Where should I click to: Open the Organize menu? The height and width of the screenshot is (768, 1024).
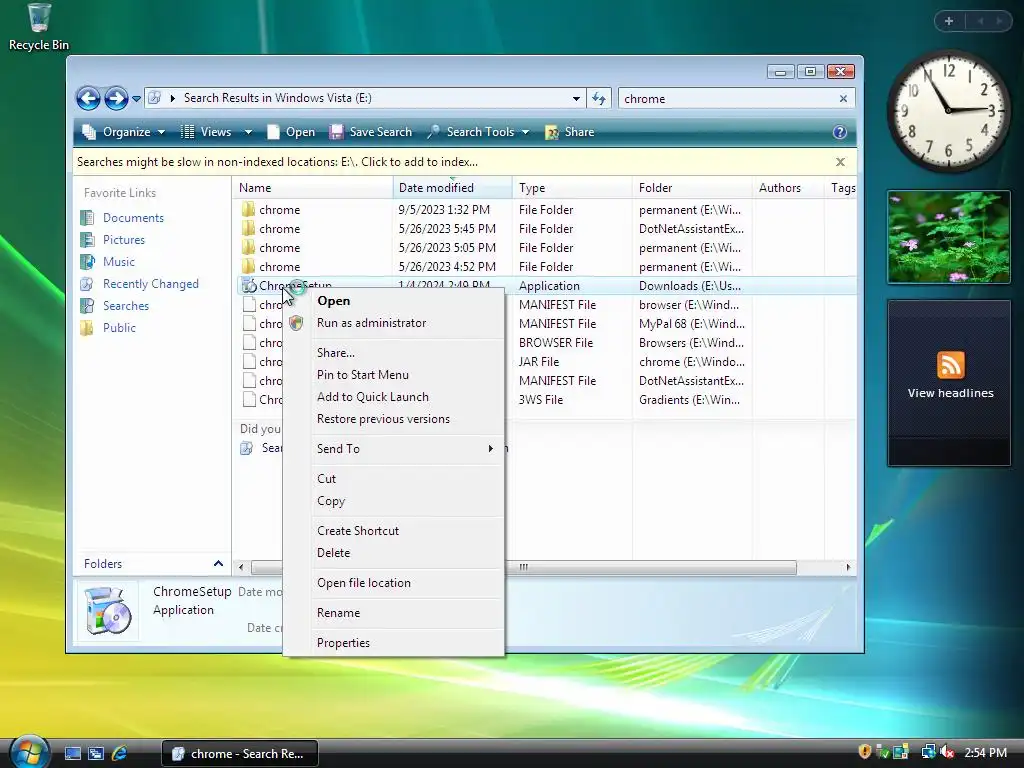tap(123, 132)
